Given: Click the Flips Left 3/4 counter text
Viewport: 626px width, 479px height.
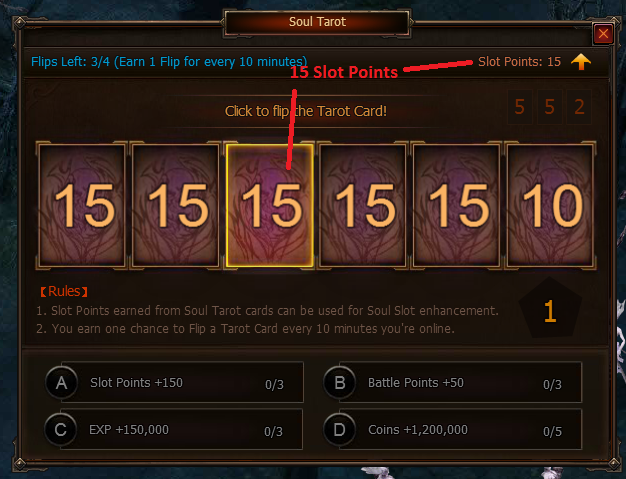Looking at the screenshot, I should [x=70, y=62].
